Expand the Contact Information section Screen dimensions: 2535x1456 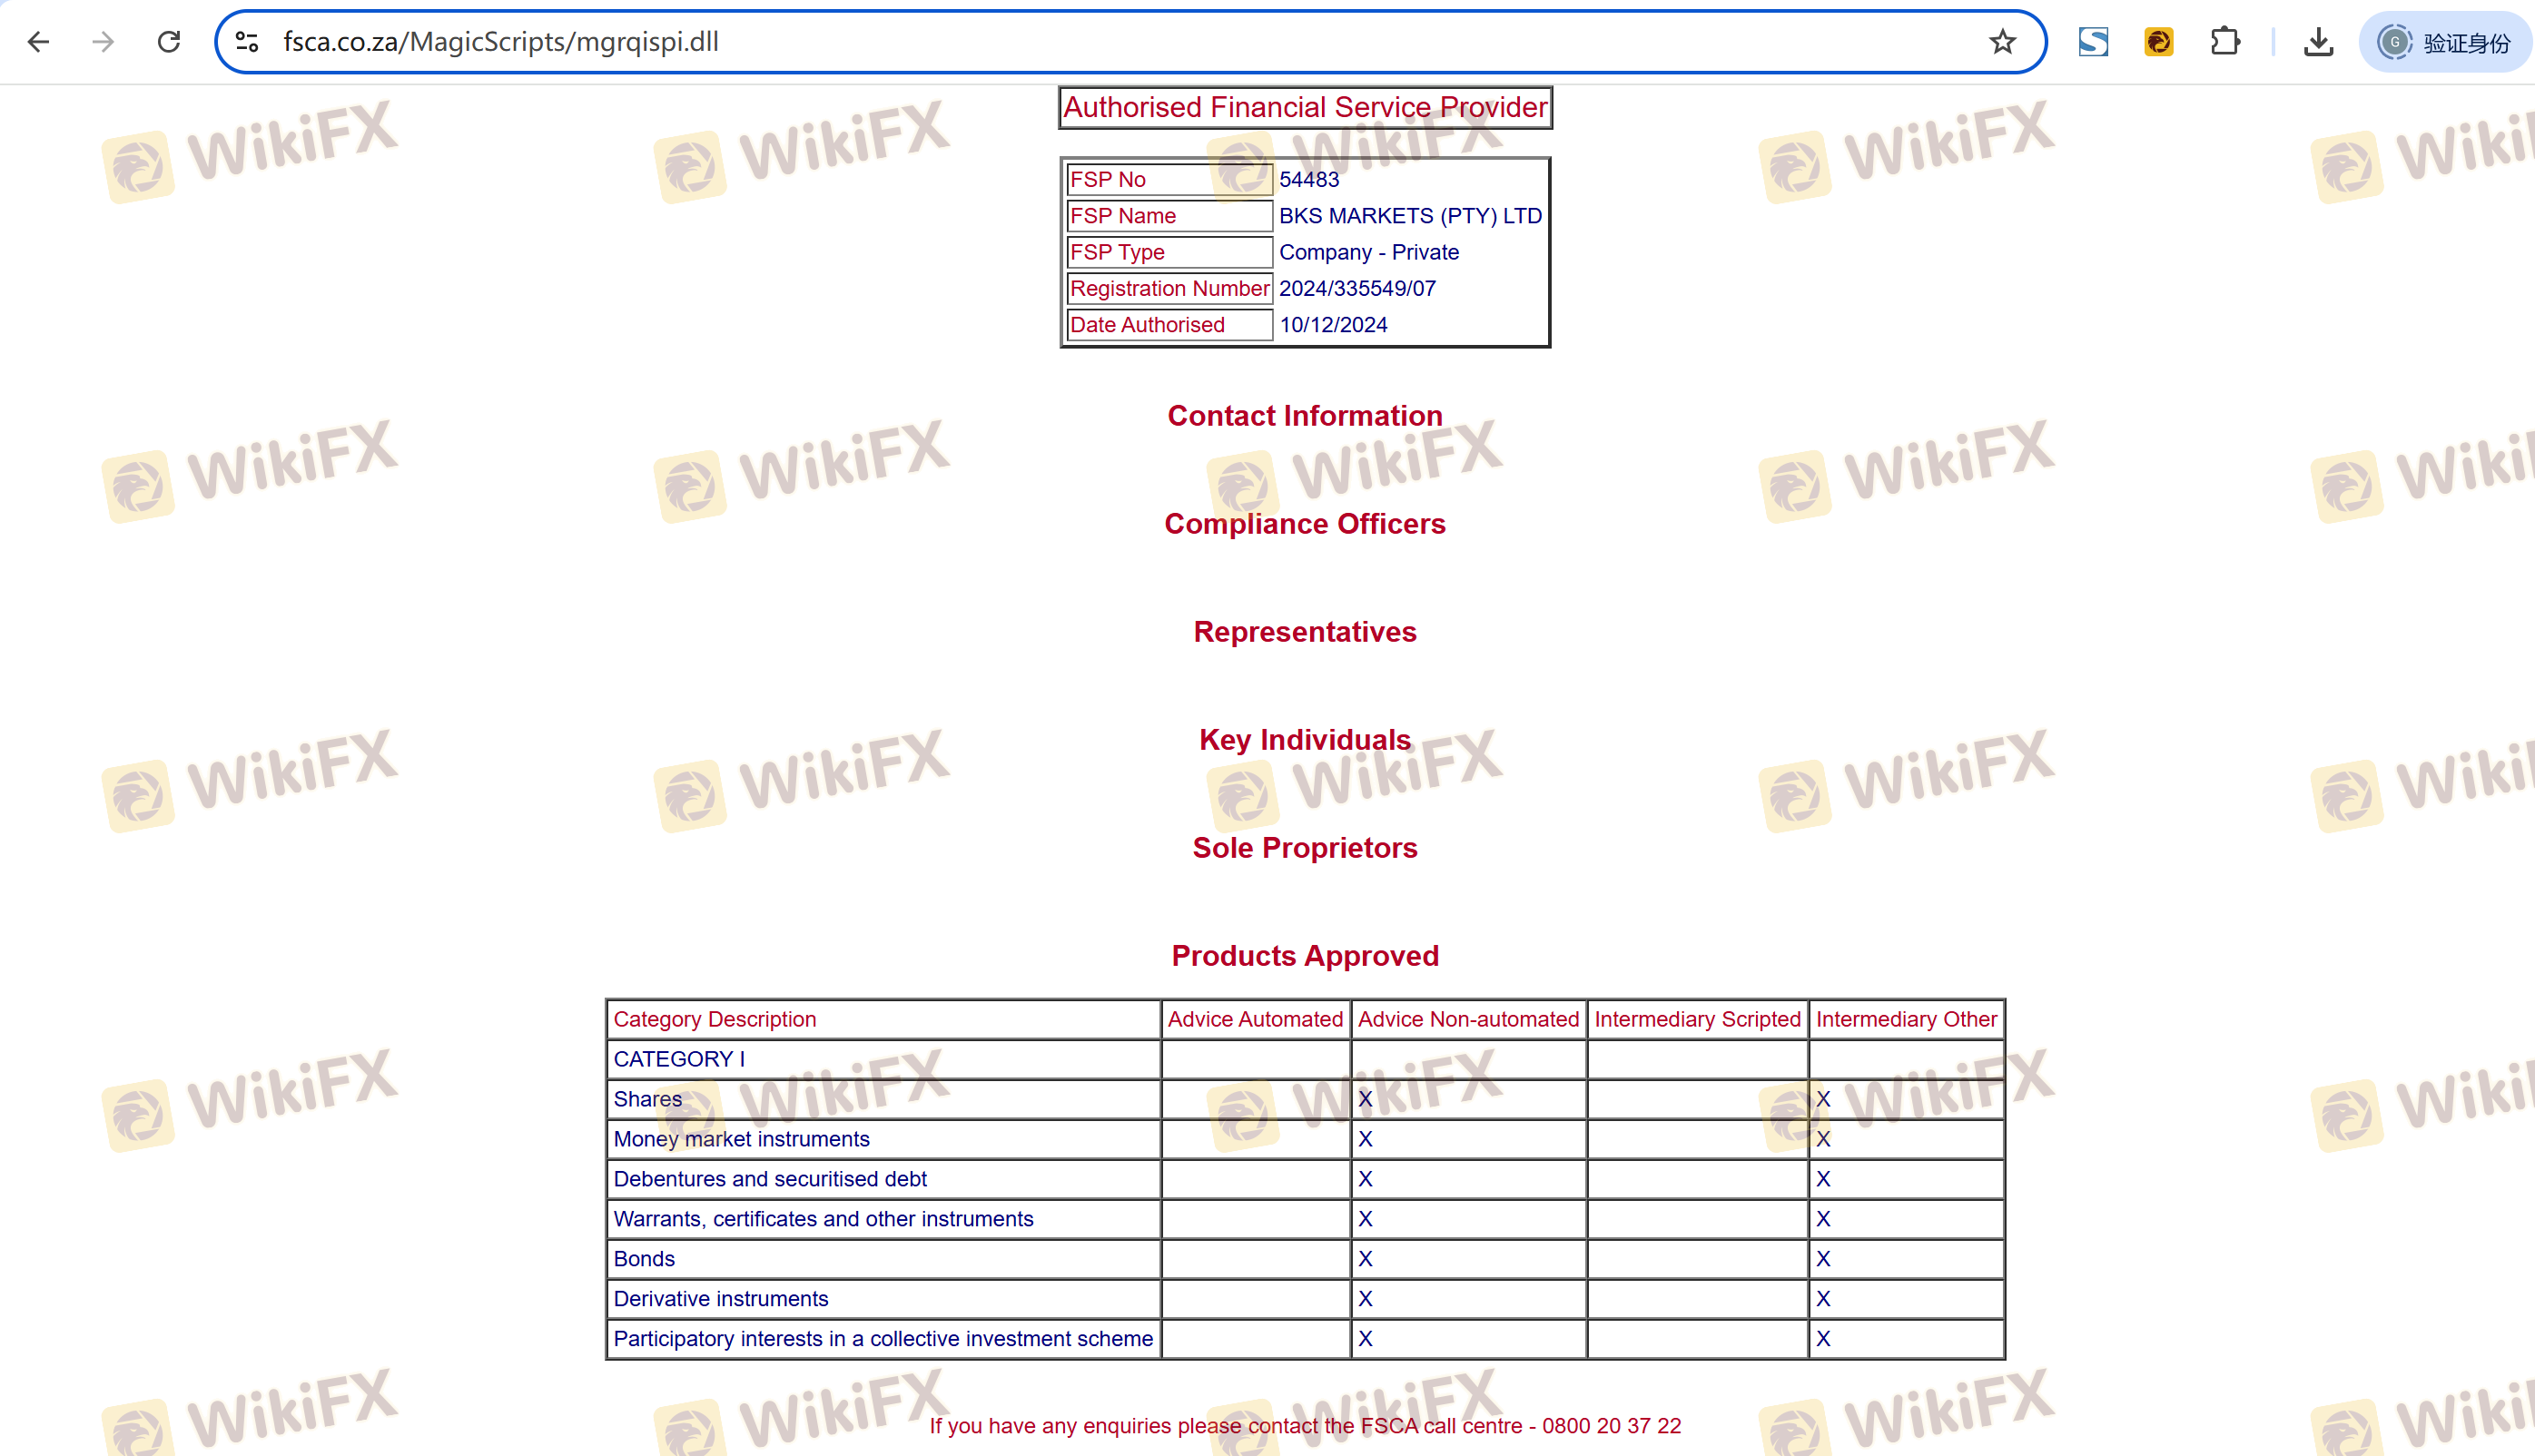click(x=1304, y=416)
